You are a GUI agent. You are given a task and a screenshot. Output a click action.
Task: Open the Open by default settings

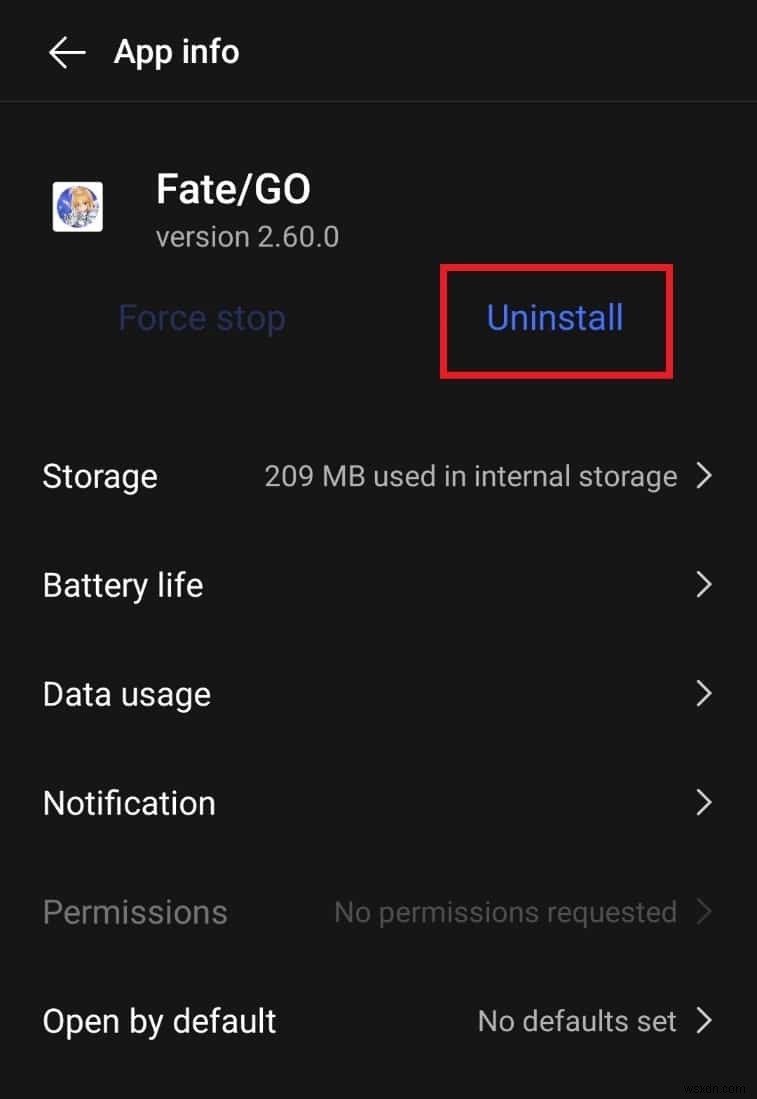point(159,1021)
